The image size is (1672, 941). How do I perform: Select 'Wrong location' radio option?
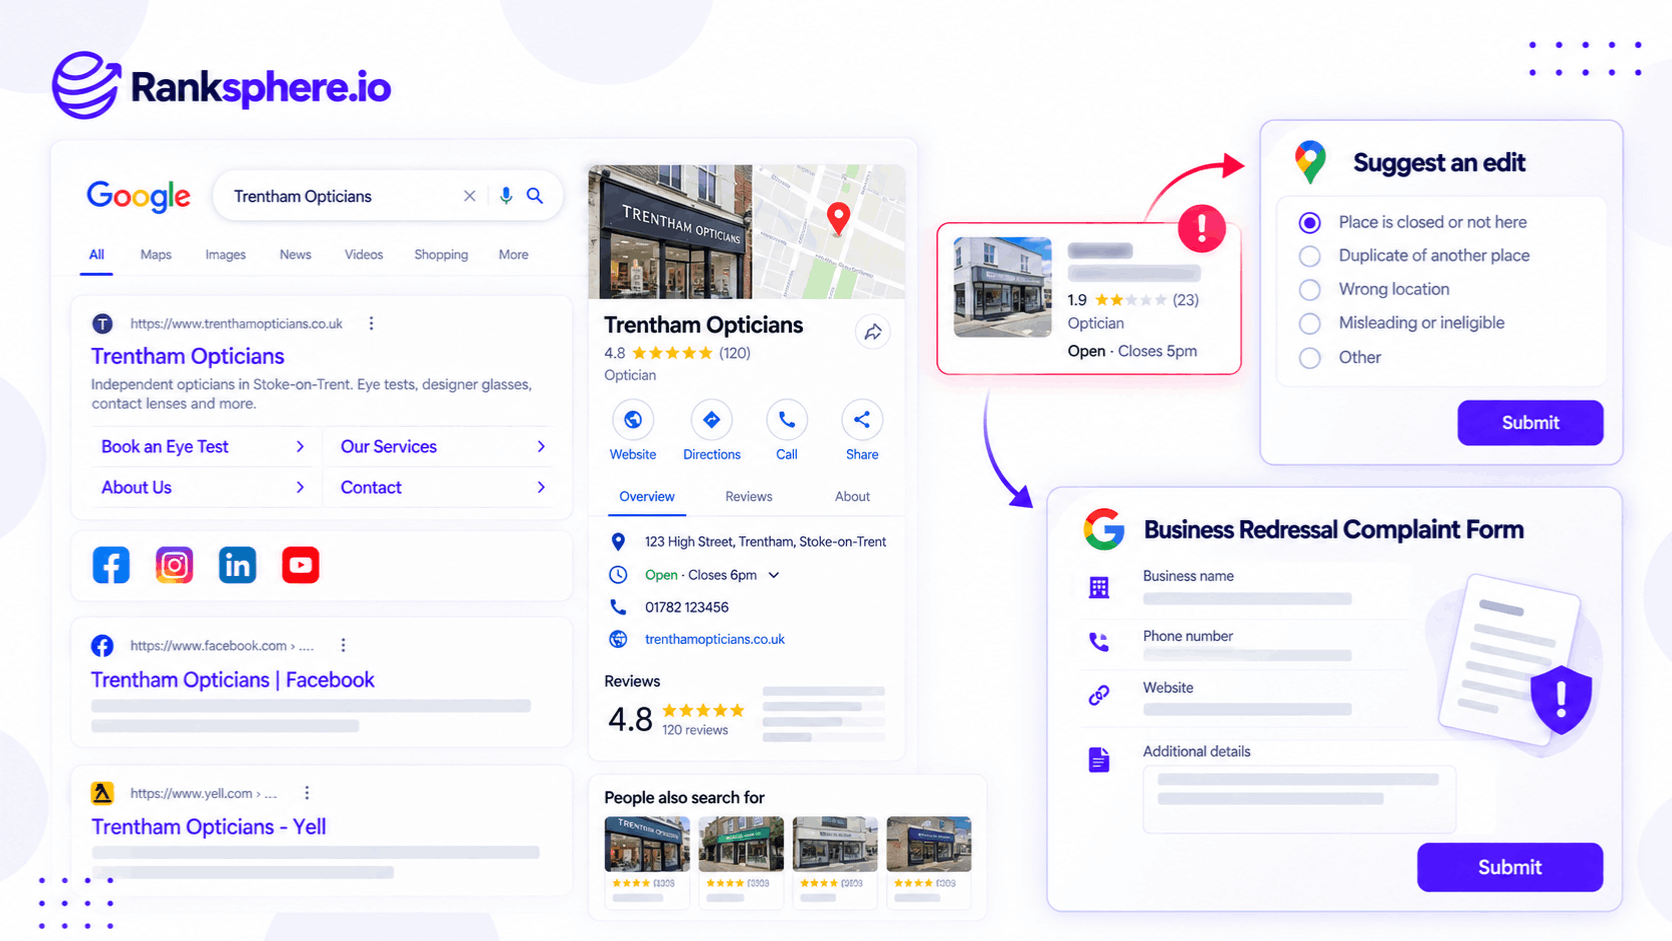click(x=1309, y=290)
